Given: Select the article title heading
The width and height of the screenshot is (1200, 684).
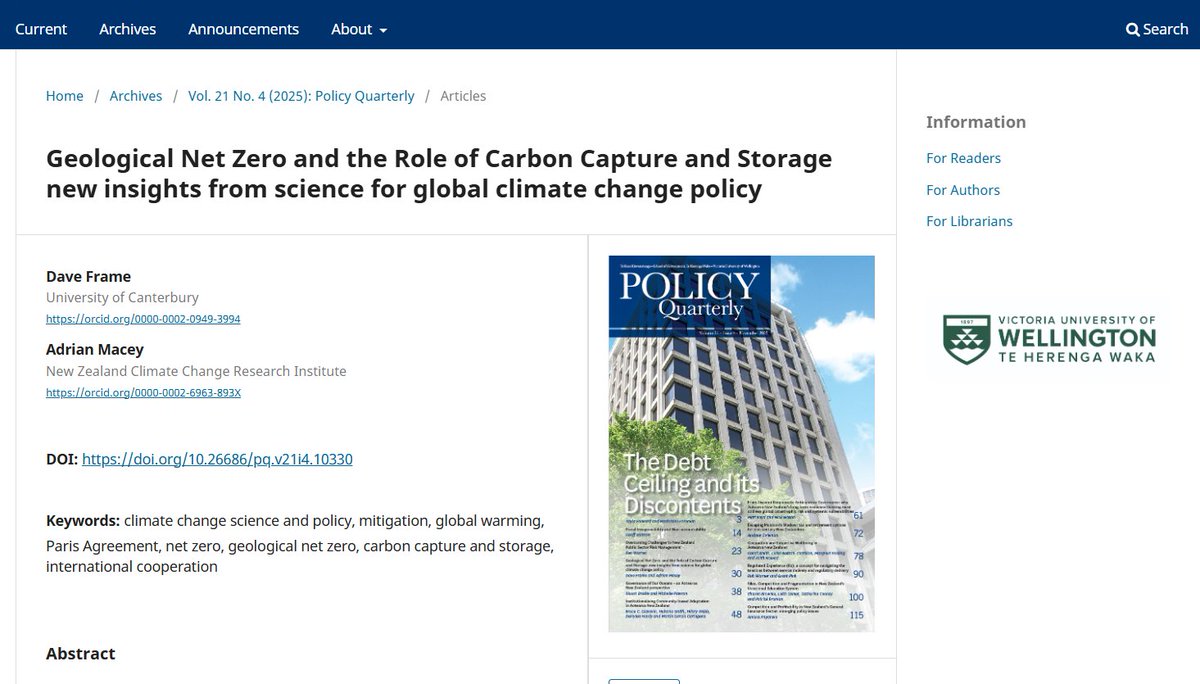Looking at the screenshot, I should [x=439, y=173].
